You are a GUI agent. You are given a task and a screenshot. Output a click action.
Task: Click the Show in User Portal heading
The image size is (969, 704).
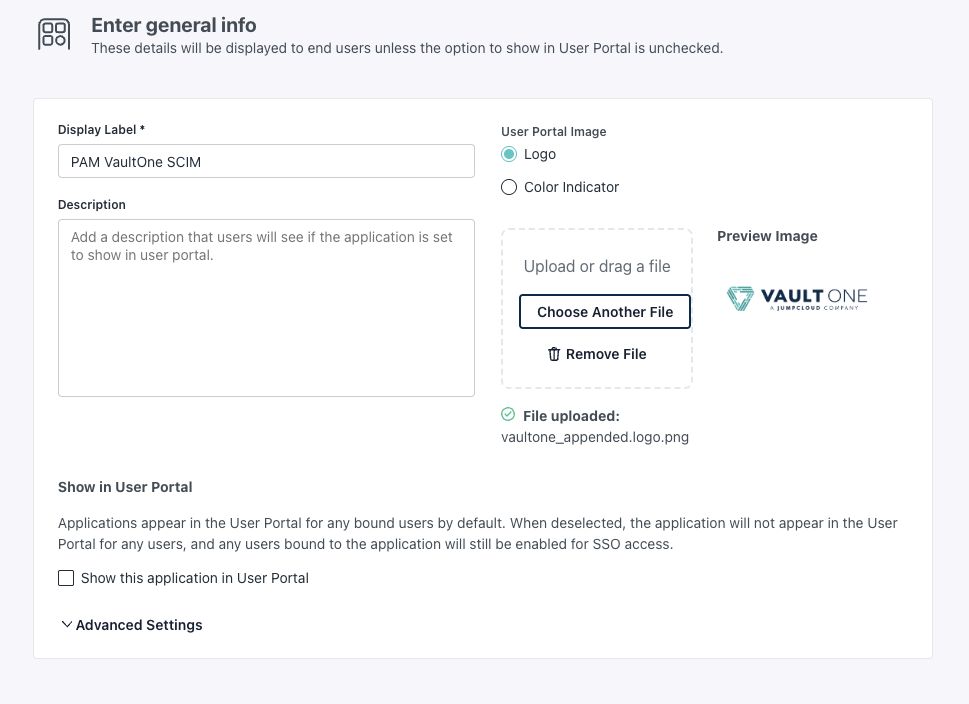(125, 487)
